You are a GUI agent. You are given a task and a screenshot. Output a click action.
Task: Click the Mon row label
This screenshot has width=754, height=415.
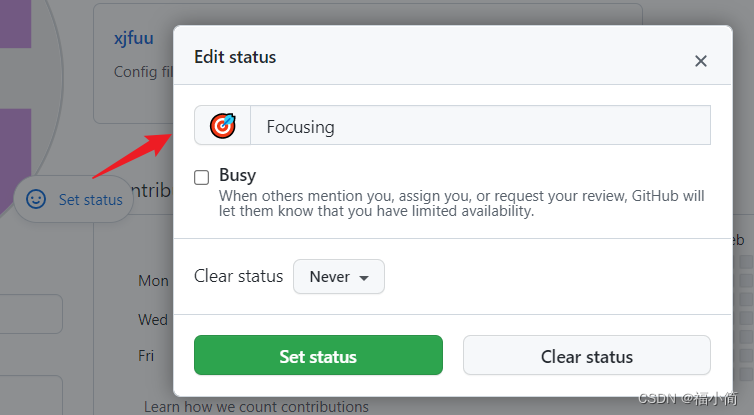pos(153,281)
